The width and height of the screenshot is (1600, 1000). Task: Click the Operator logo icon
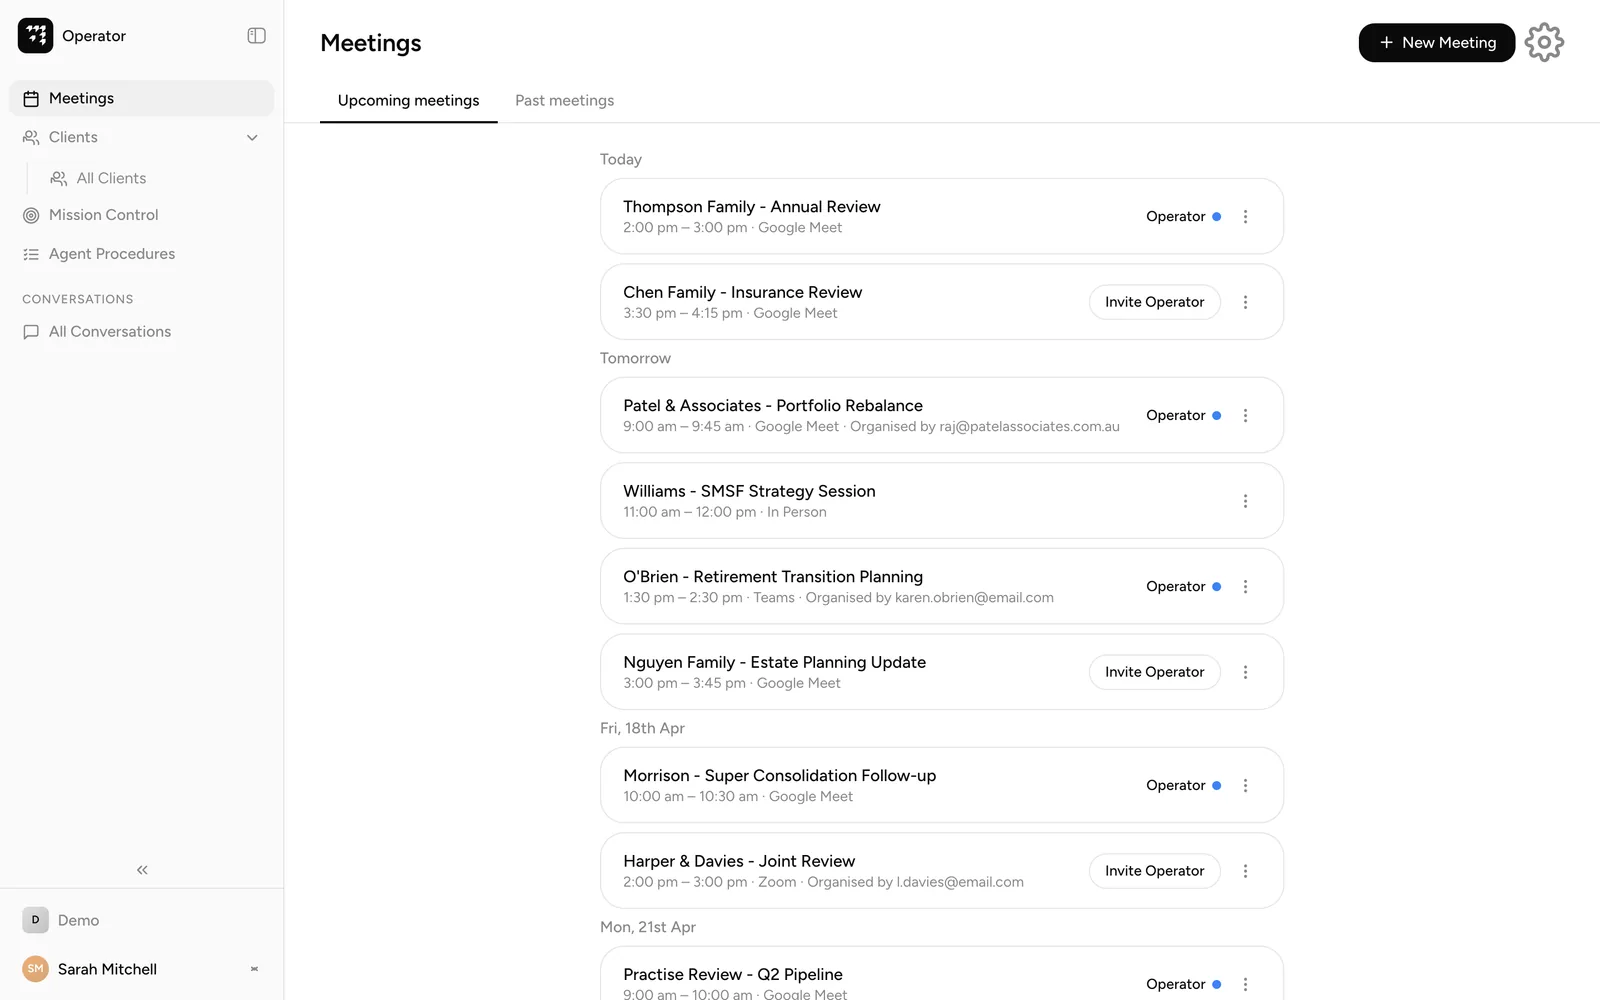pos(35,35)
